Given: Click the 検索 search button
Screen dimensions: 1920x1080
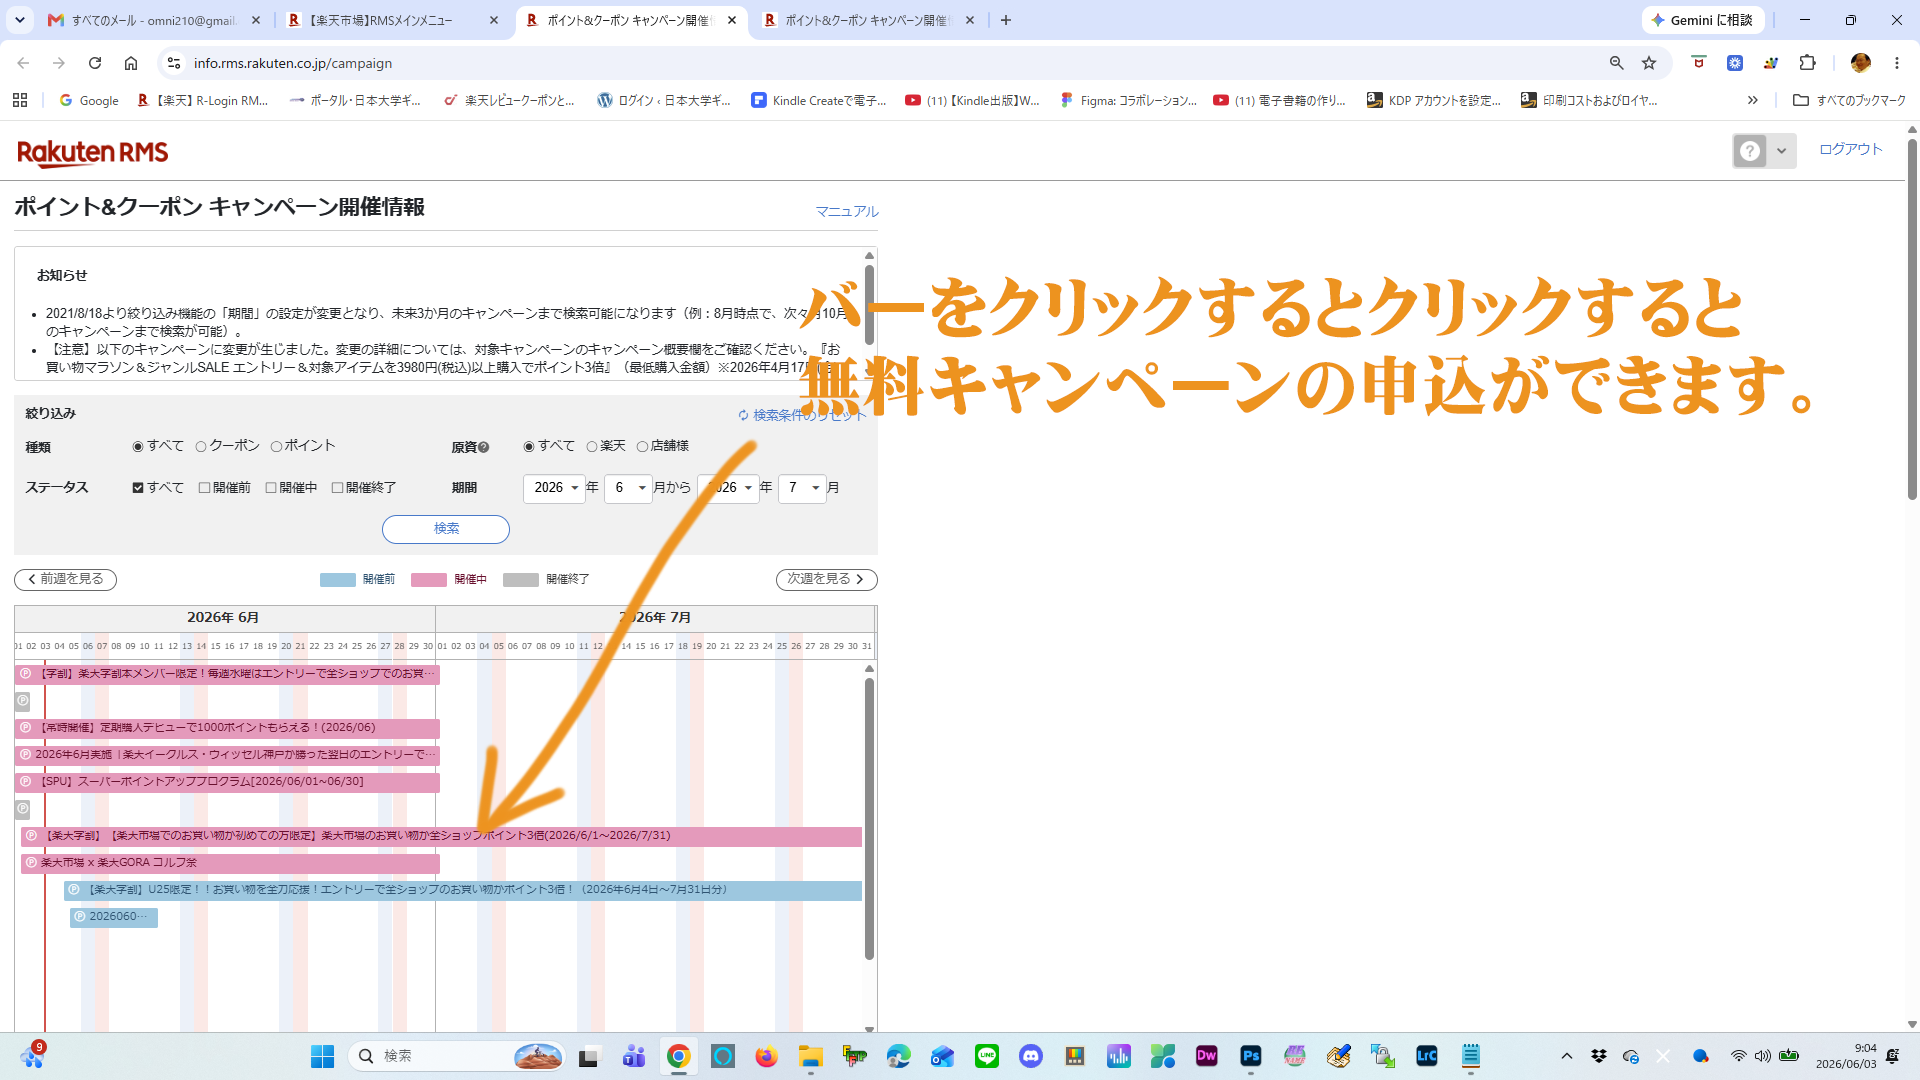Looking at the screenshot, I should click(x=446, y=529).
